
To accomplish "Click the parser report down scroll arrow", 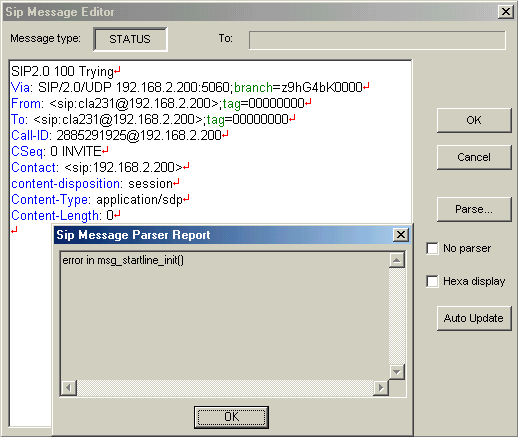I will pyautogui.click(x=397, y=372).
